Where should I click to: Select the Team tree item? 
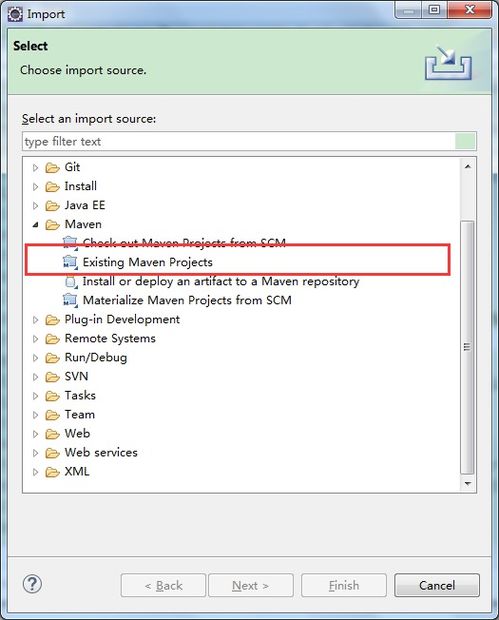coord(79,414)
